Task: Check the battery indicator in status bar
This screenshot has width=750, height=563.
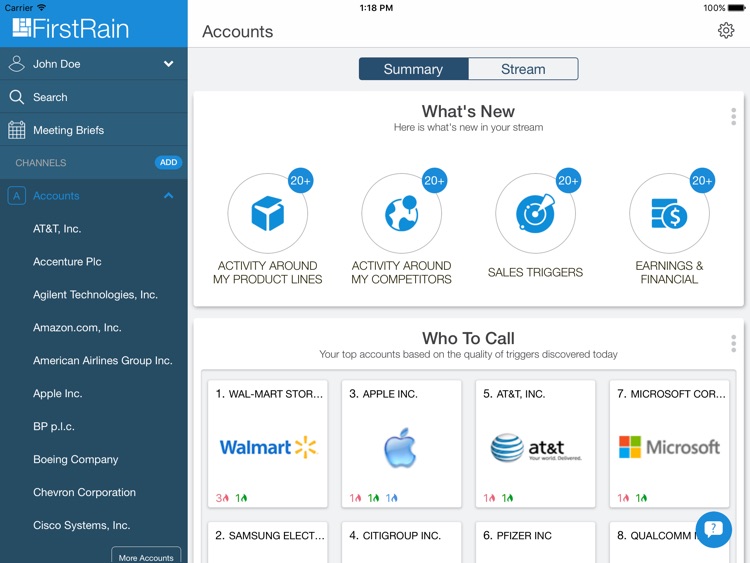Action: [x=736, y=8]
